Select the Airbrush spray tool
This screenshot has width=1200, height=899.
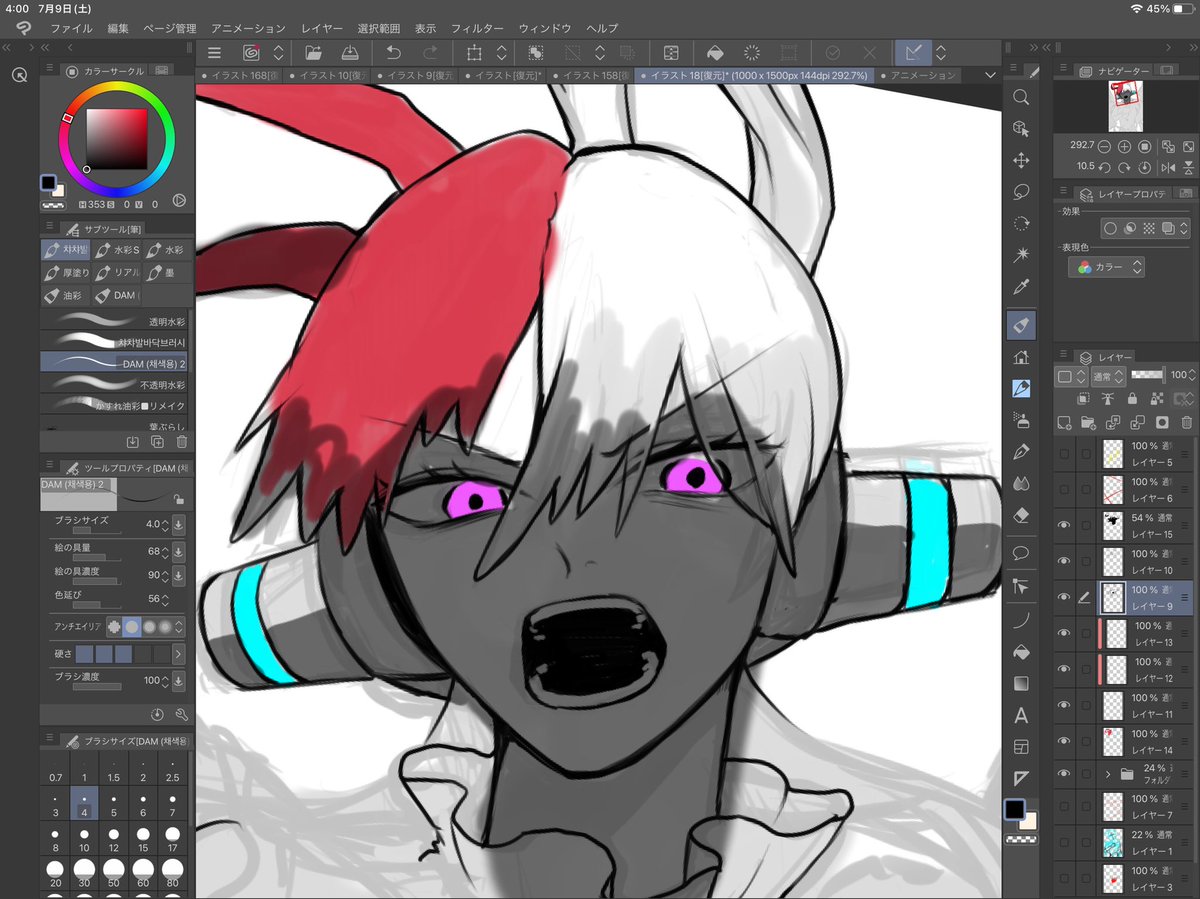click(x=1021, y=419)
